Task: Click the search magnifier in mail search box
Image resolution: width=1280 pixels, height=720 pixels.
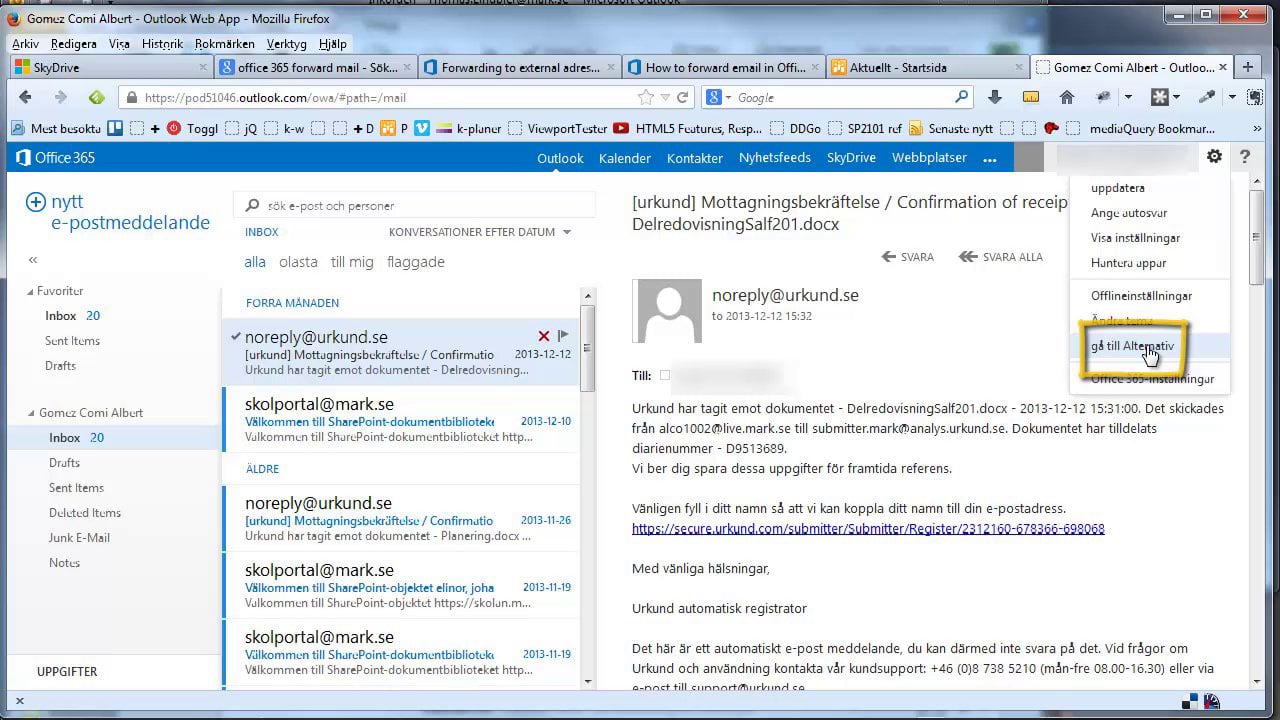Action: 253,205
